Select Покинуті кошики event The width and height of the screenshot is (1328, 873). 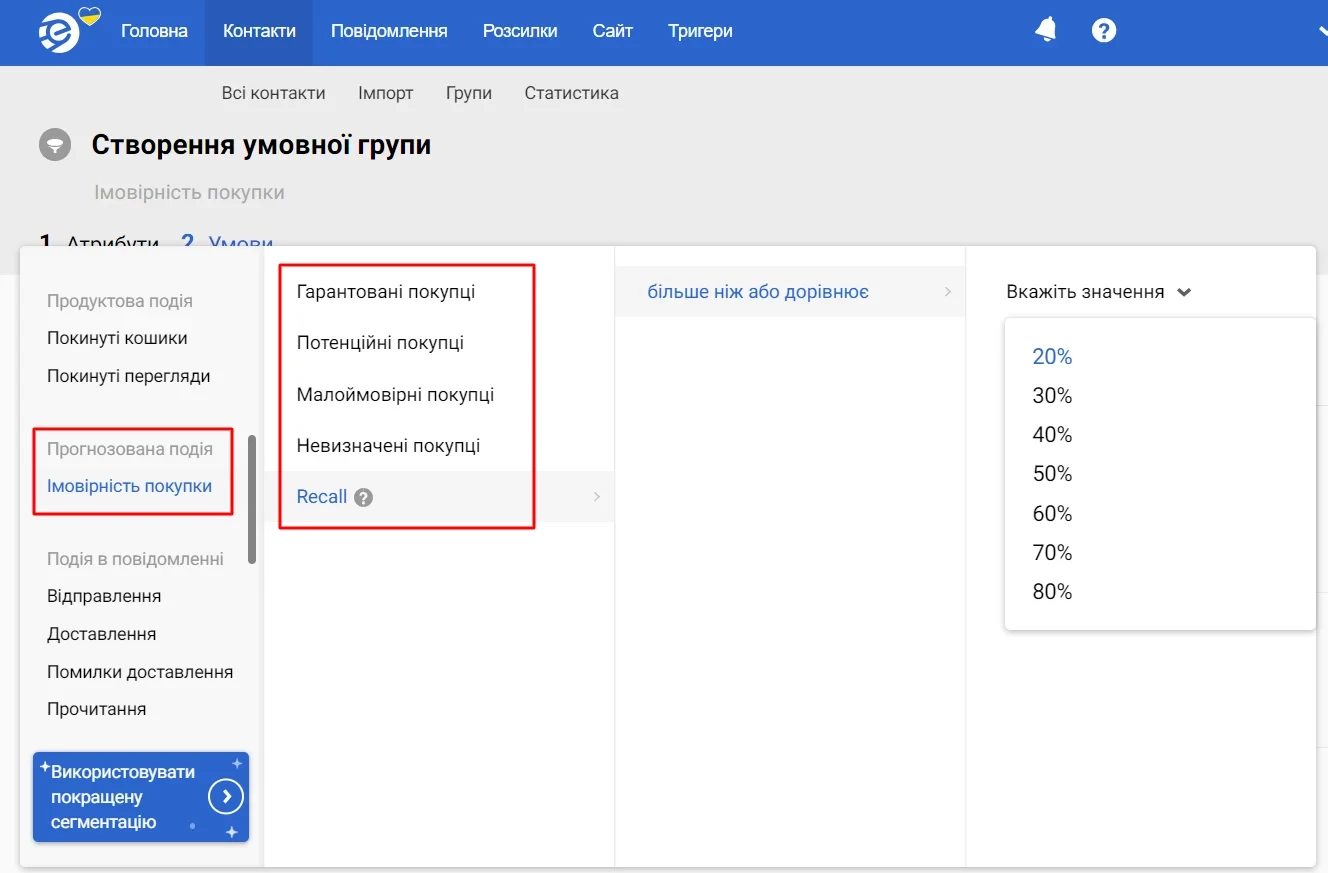117,338
